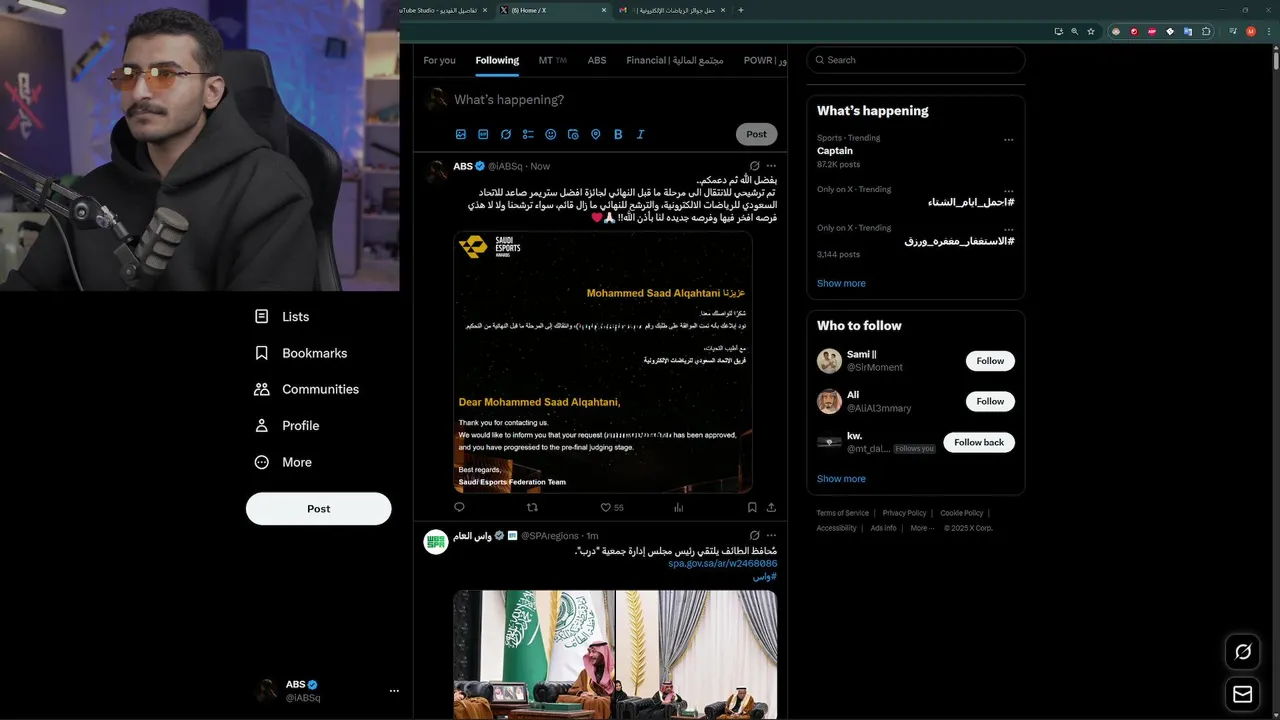Screen dimensions: 1280x720
Task: Open account switcher dots next to ABS
Action: click(394, 691)
